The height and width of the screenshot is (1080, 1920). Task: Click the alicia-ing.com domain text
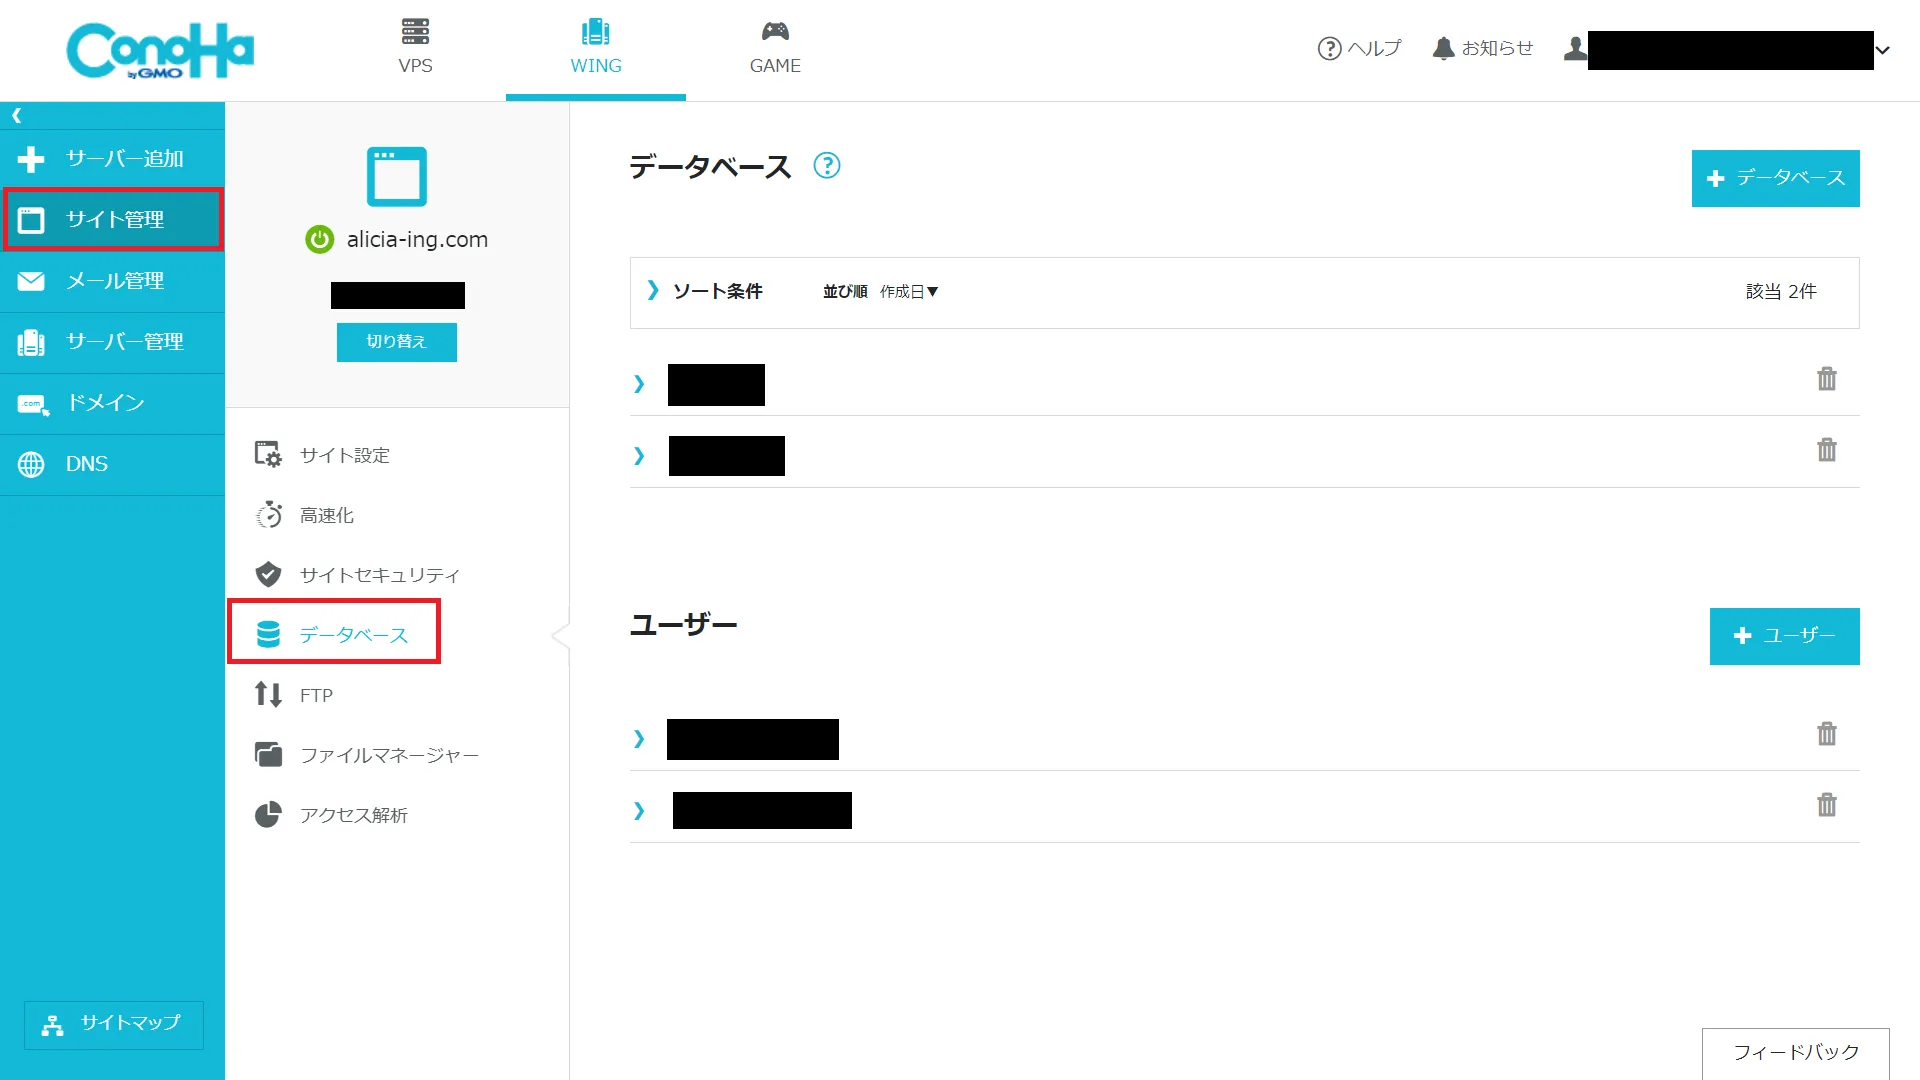(417, 240)
